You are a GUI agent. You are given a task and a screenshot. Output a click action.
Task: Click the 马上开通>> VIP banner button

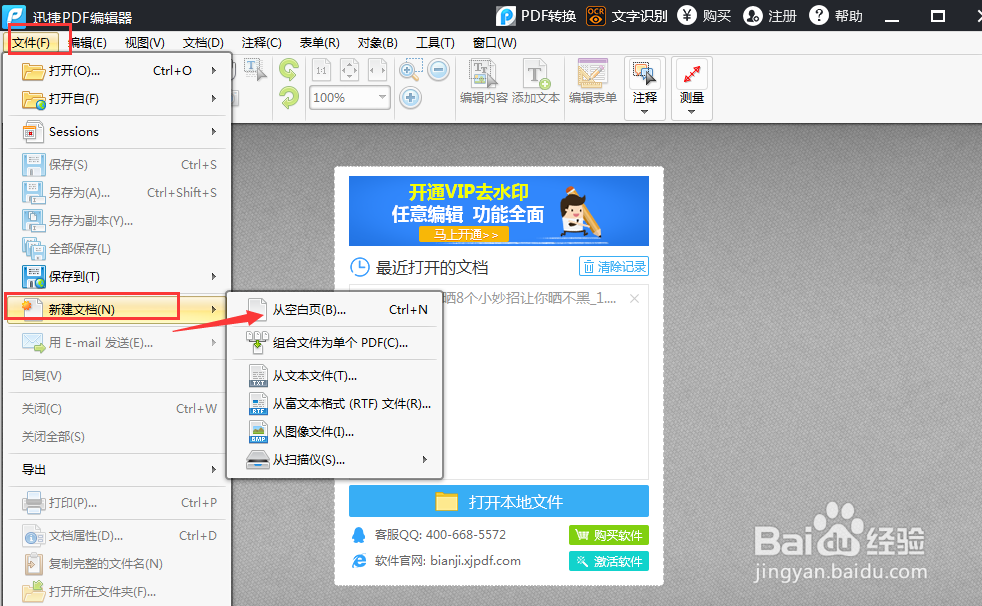(x=464, y=235)
